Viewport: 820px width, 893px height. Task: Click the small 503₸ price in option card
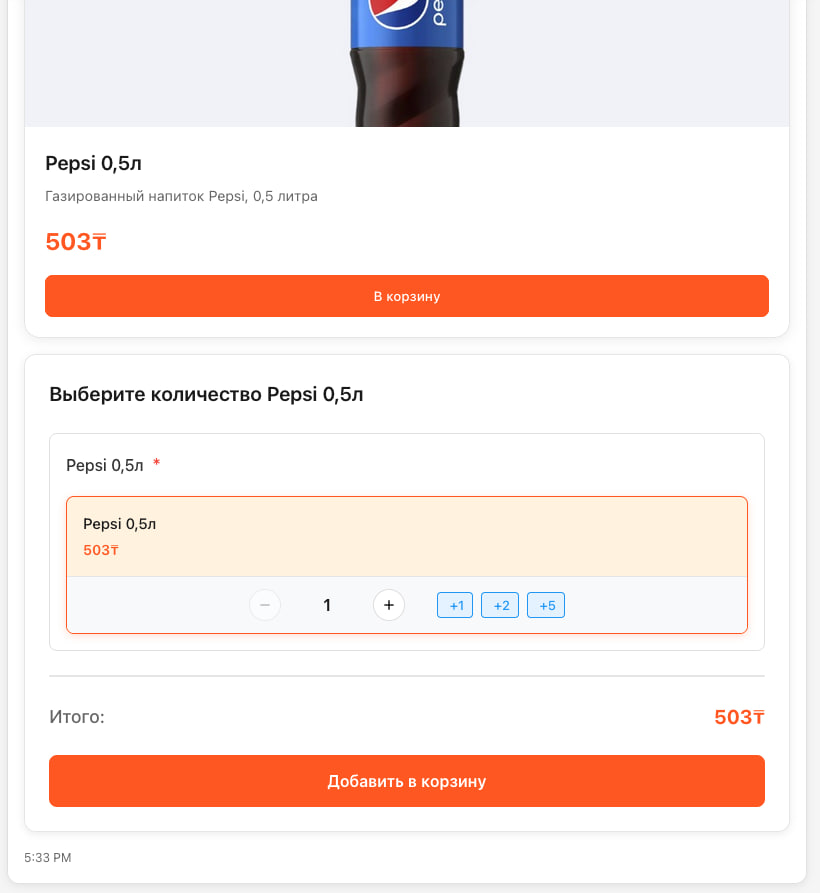pos(101,550)
